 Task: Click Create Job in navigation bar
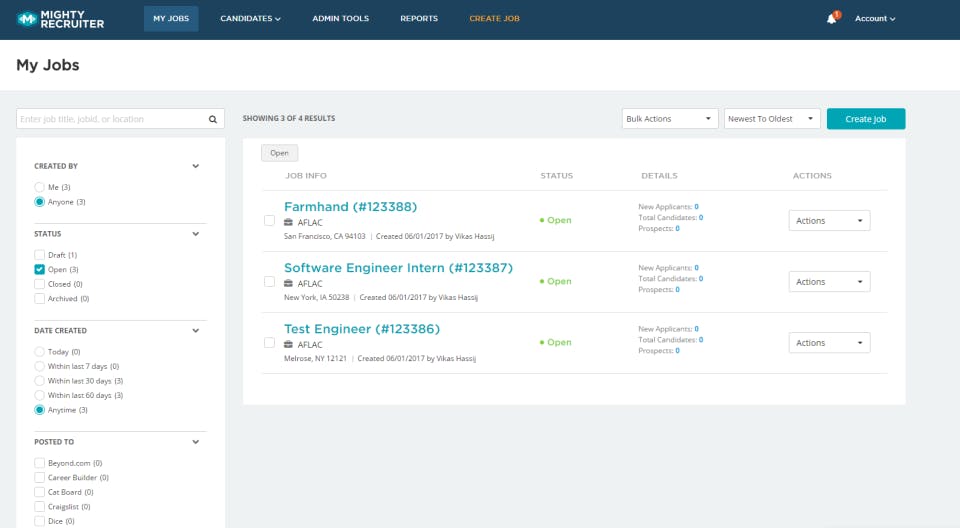(x=494, y=19)
